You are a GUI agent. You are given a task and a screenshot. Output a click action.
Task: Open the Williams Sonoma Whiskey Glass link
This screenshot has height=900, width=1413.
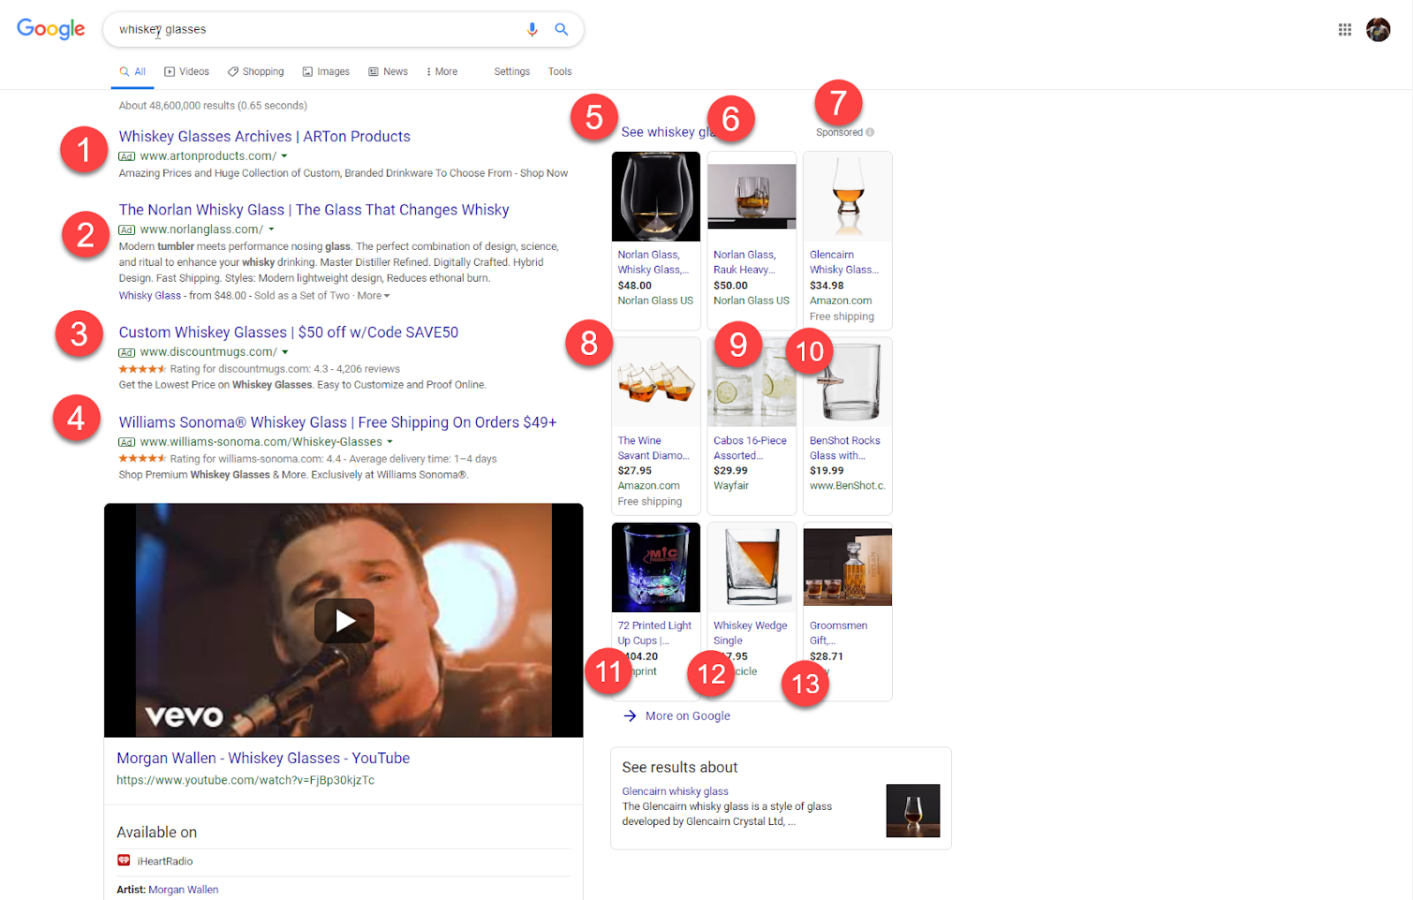coord(337,422)
